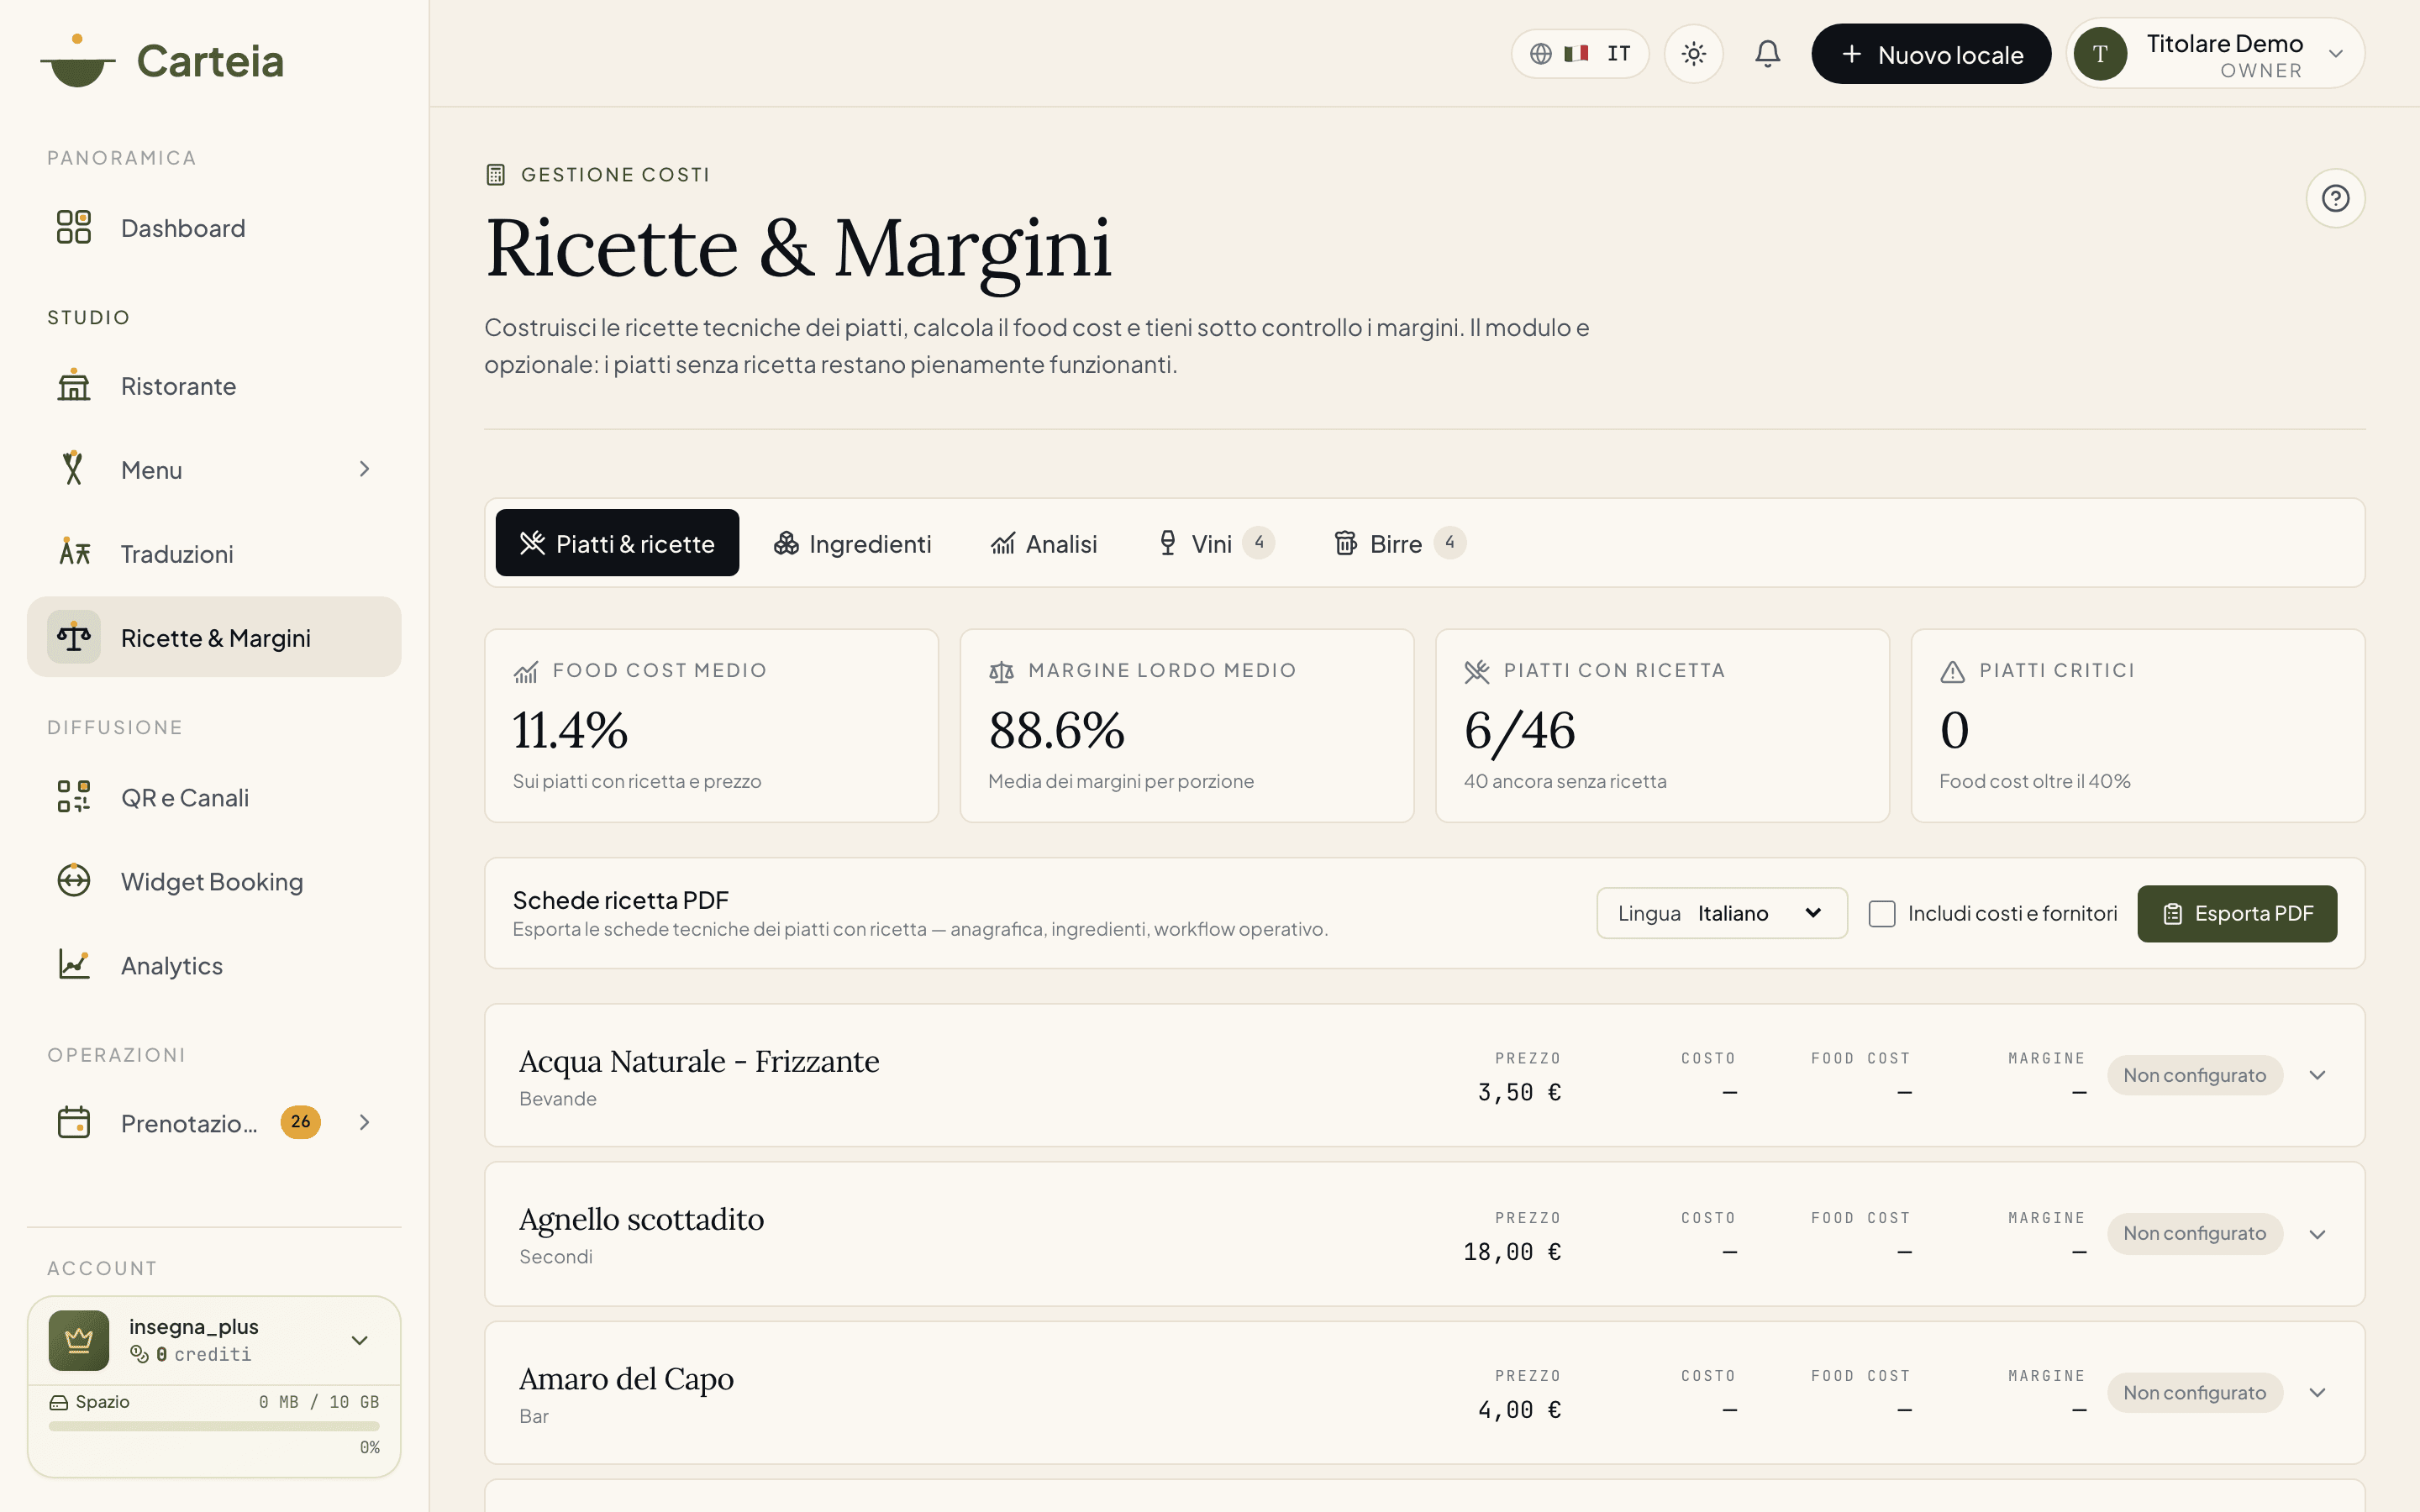Switch to the Birre tab
Viewport: 2420px width, 1512px height.
click(1399, 543)
